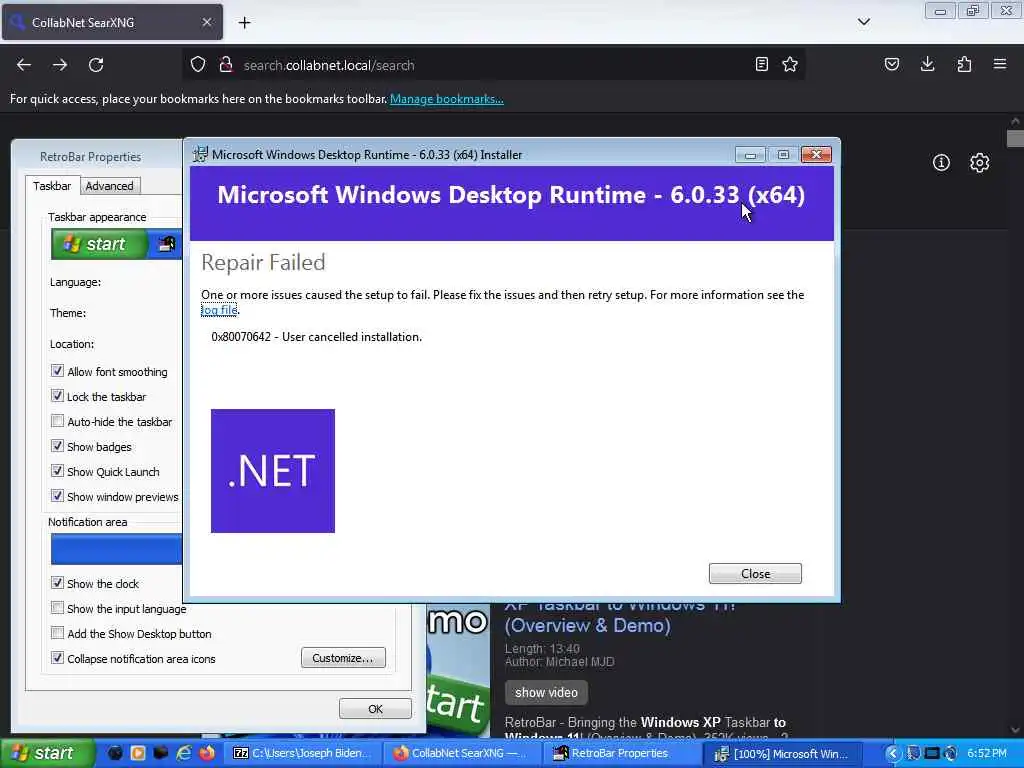This screenshot has width=1024, height=768.
Task: Click the .NET logo image
Action: coord(273,471)
